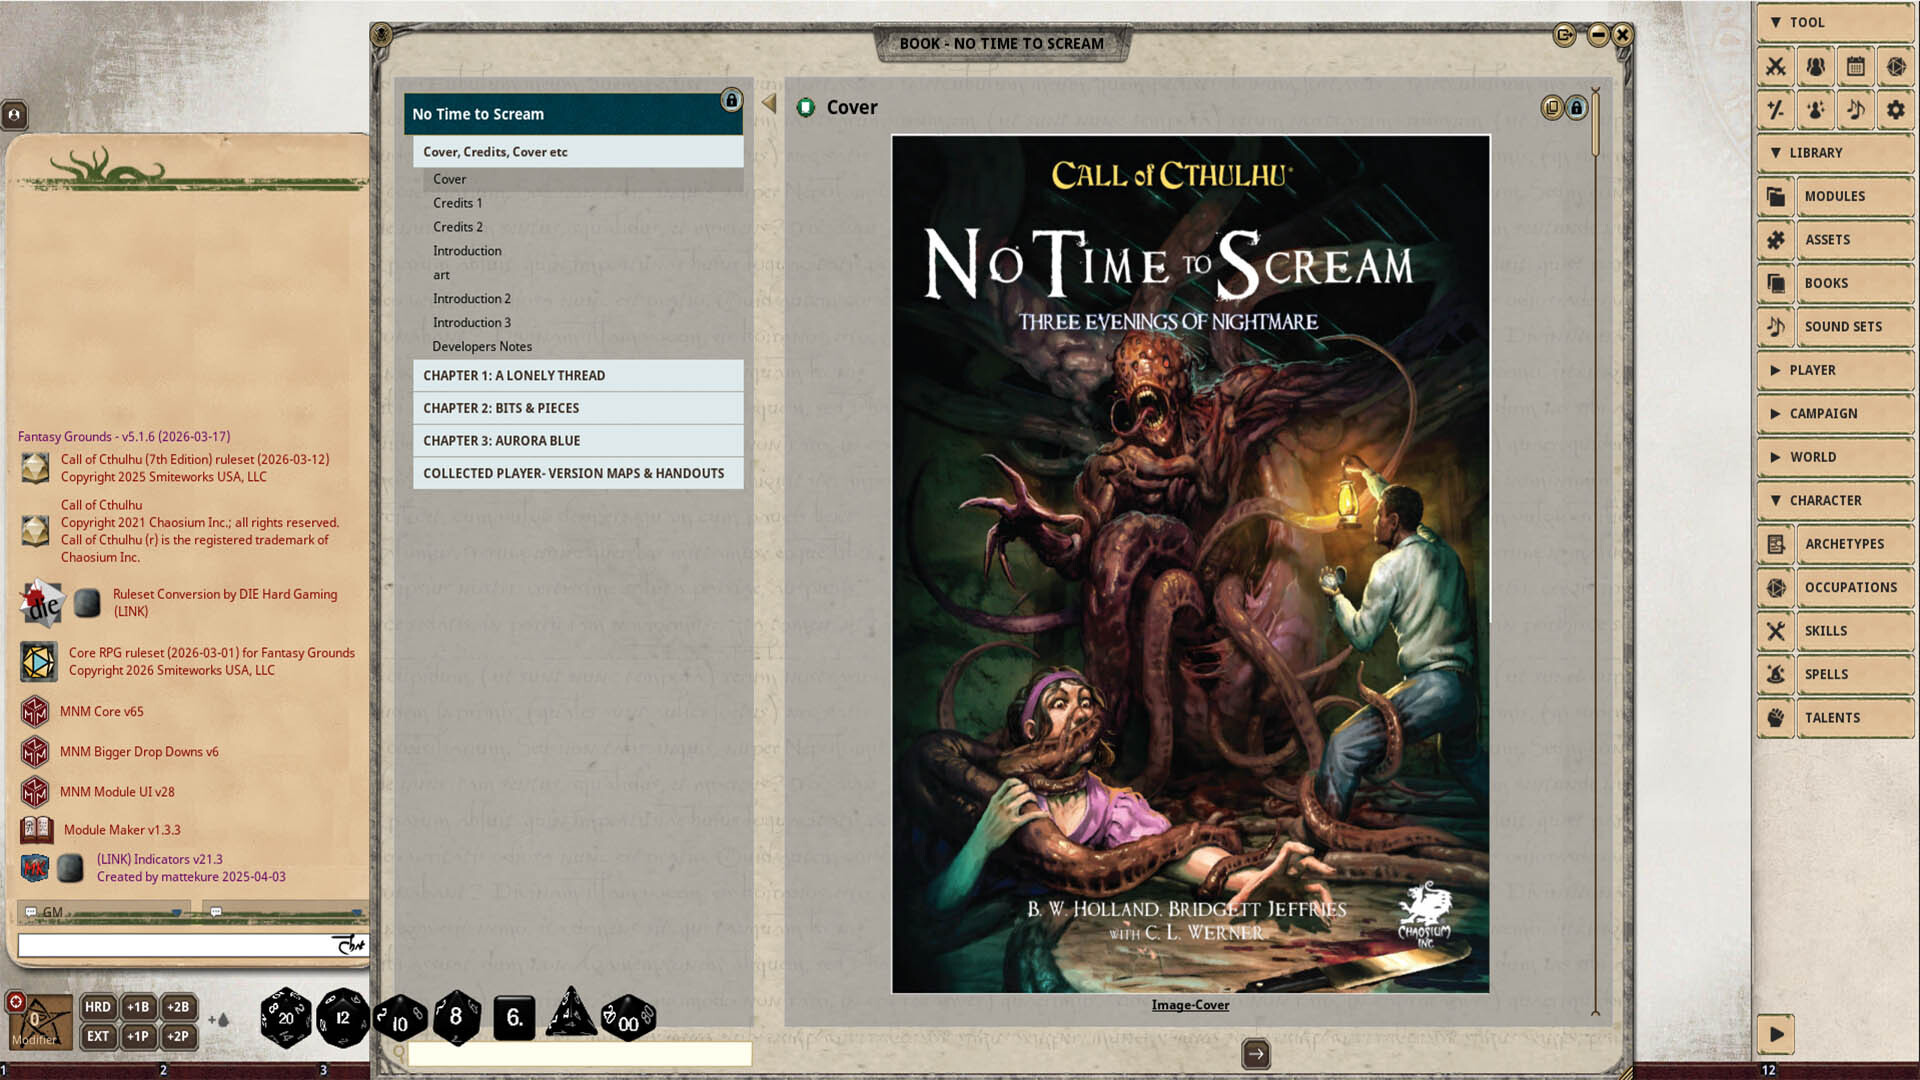
Task: Pick the d20 die
Action: [x=285, y=1018]
